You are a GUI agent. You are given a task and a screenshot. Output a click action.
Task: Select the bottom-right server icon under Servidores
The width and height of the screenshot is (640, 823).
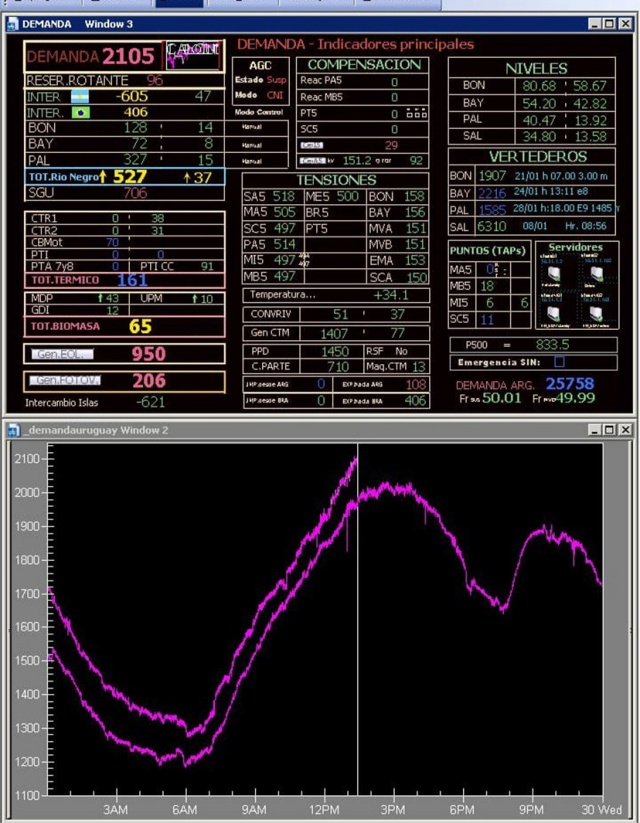click(596, 314)
